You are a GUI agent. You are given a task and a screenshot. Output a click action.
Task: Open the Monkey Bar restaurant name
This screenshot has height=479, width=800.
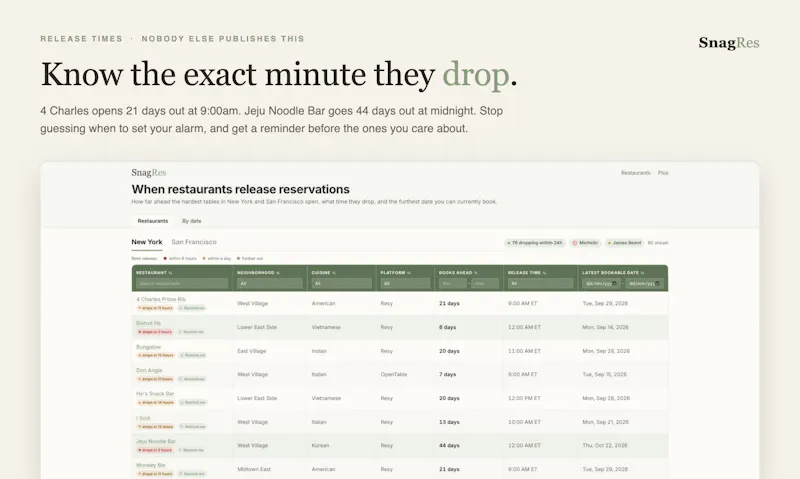pos(151,465)
